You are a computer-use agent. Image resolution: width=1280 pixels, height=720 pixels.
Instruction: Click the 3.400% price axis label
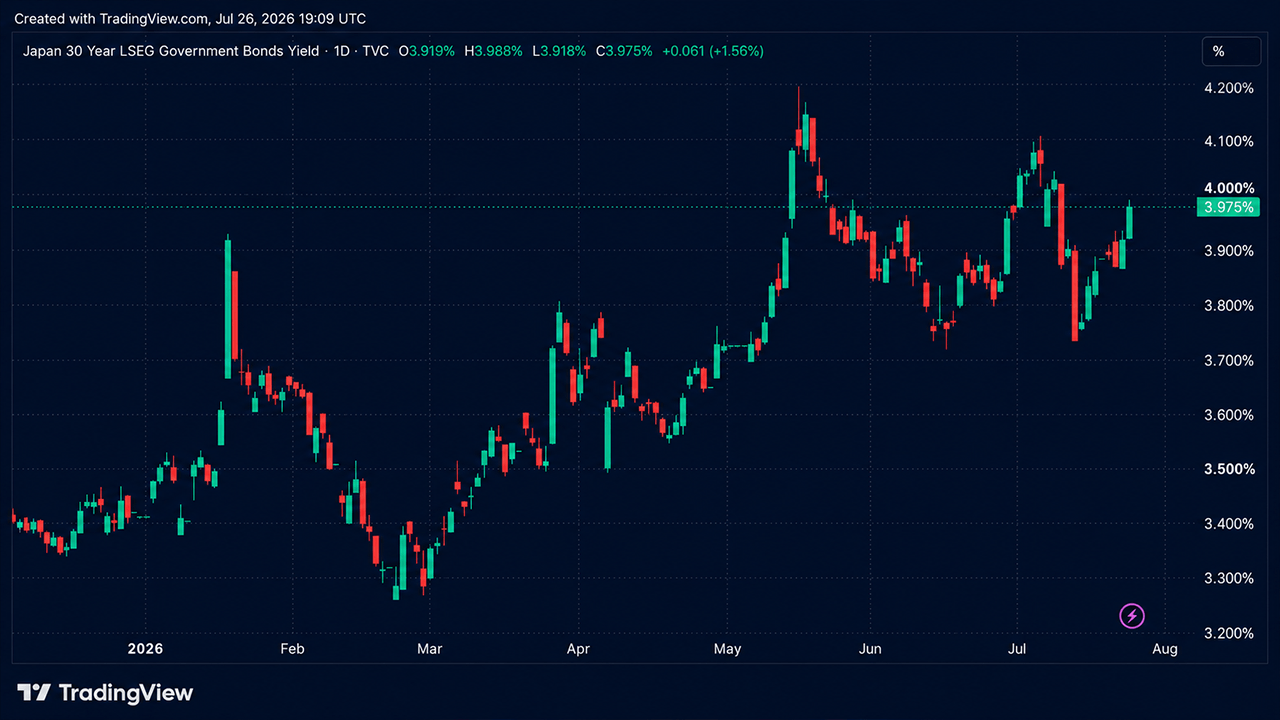point(1229,523)
